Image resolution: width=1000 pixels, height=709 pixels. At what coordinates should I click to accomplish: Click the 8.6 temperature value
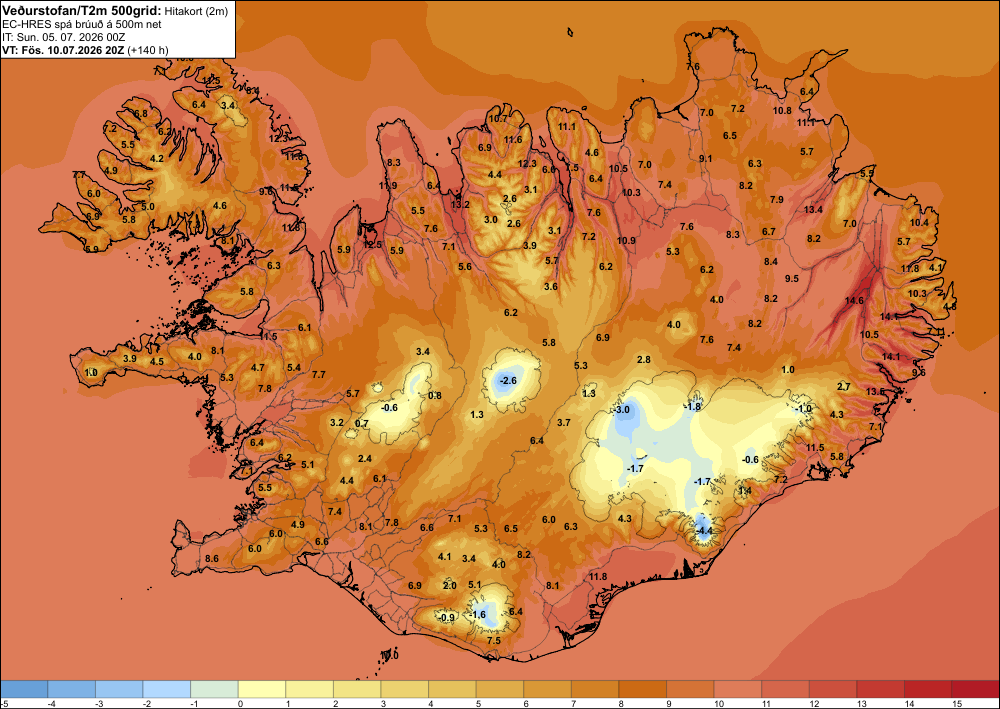coord(212,559)
